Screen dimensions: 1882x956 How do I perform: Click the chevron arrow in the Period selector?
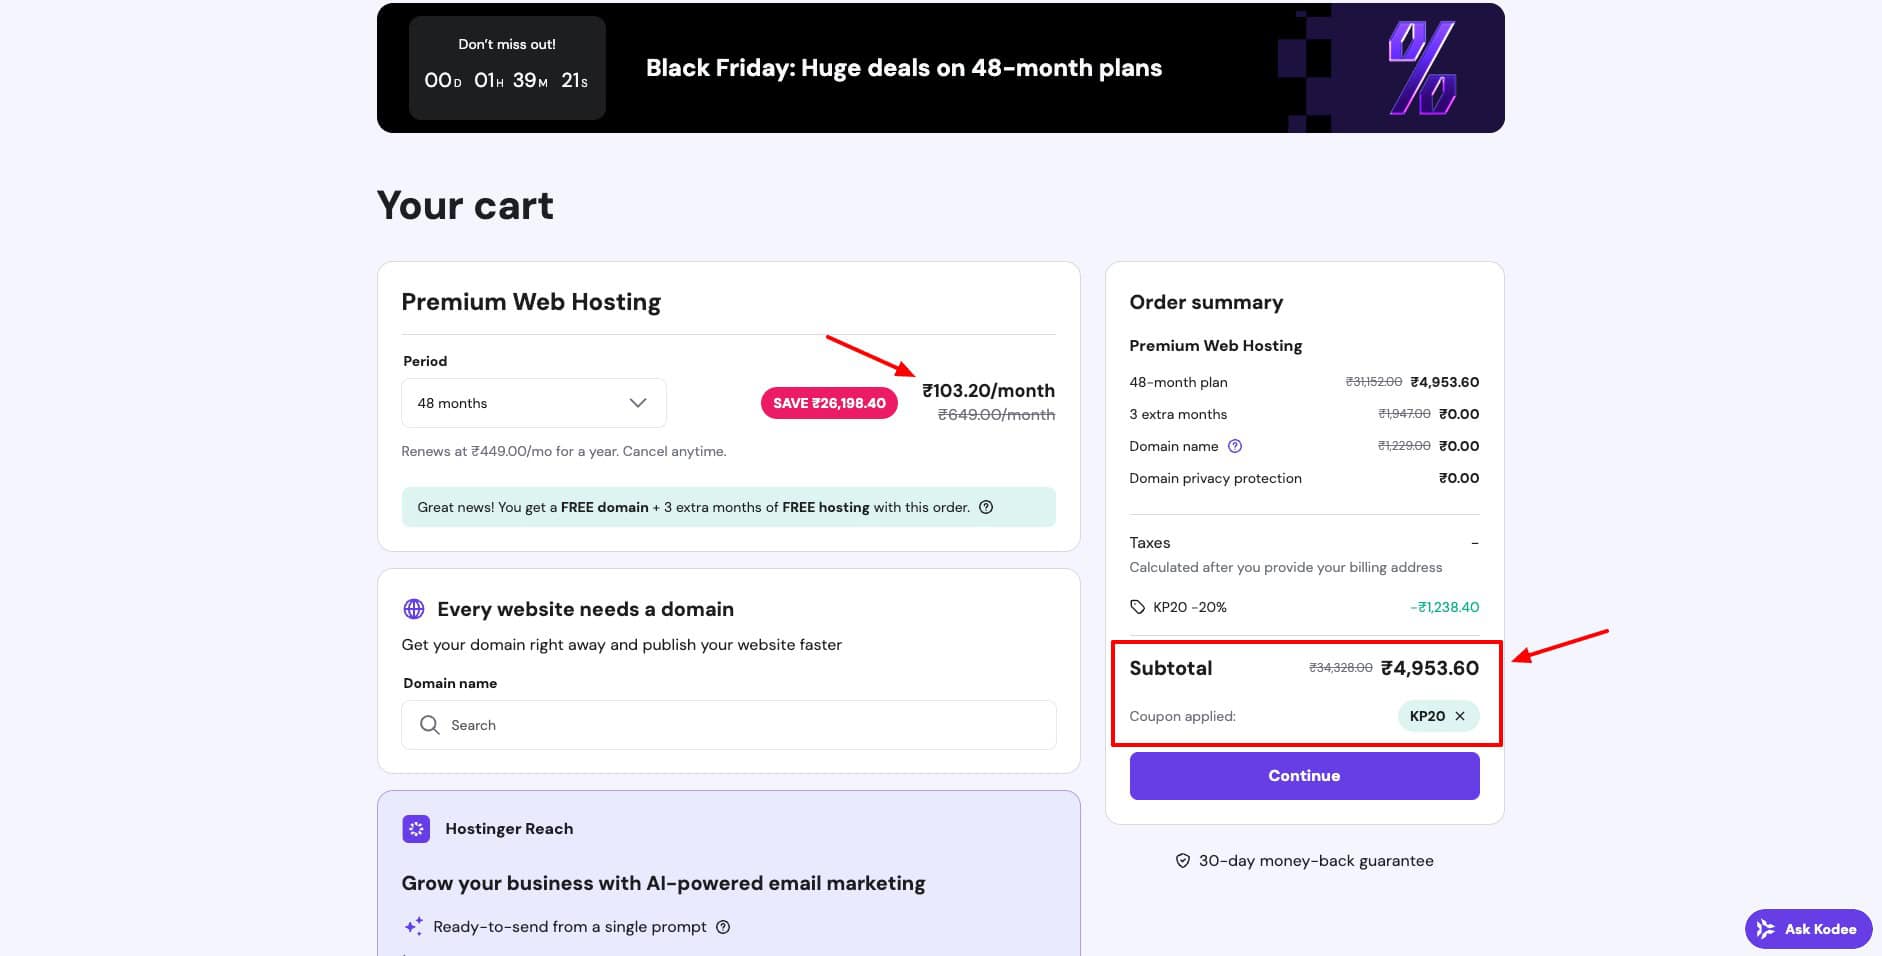tap(638, 403)
